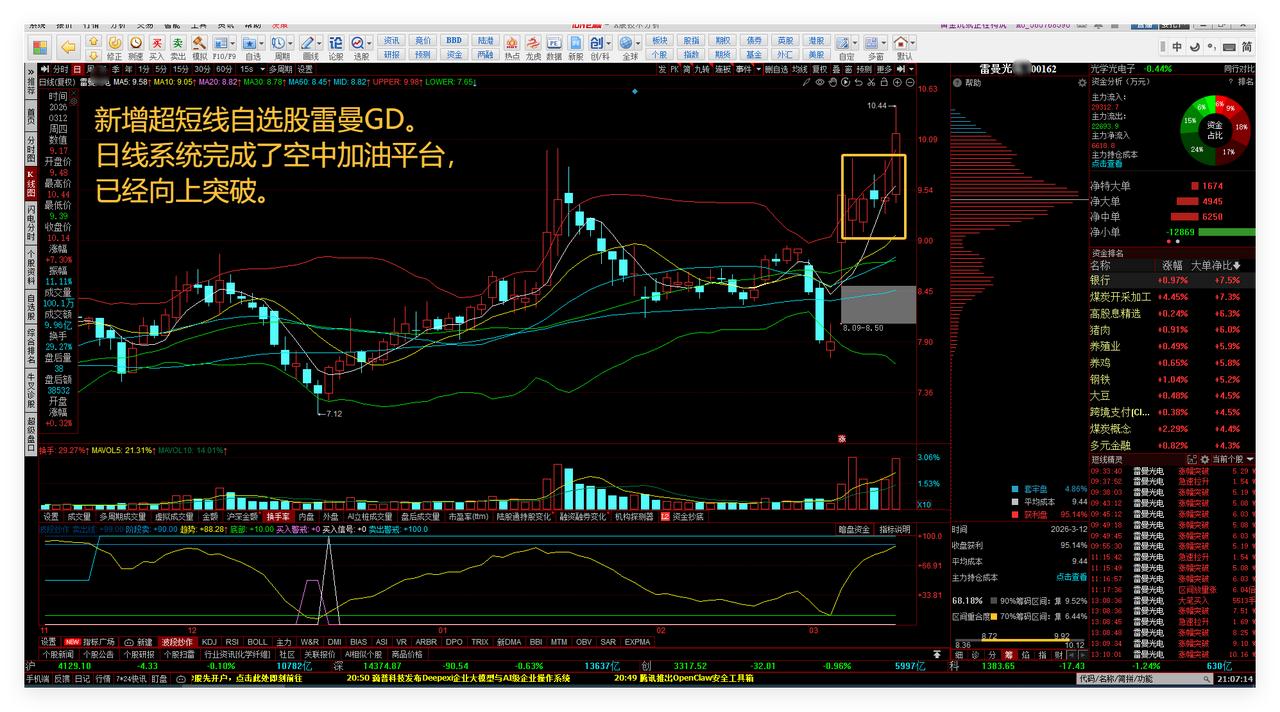The height and width of the screenshot is (712, 1280).
Task: Switch the chart to 30分 period
Action: pyautogui.click(x=202, y=70)
